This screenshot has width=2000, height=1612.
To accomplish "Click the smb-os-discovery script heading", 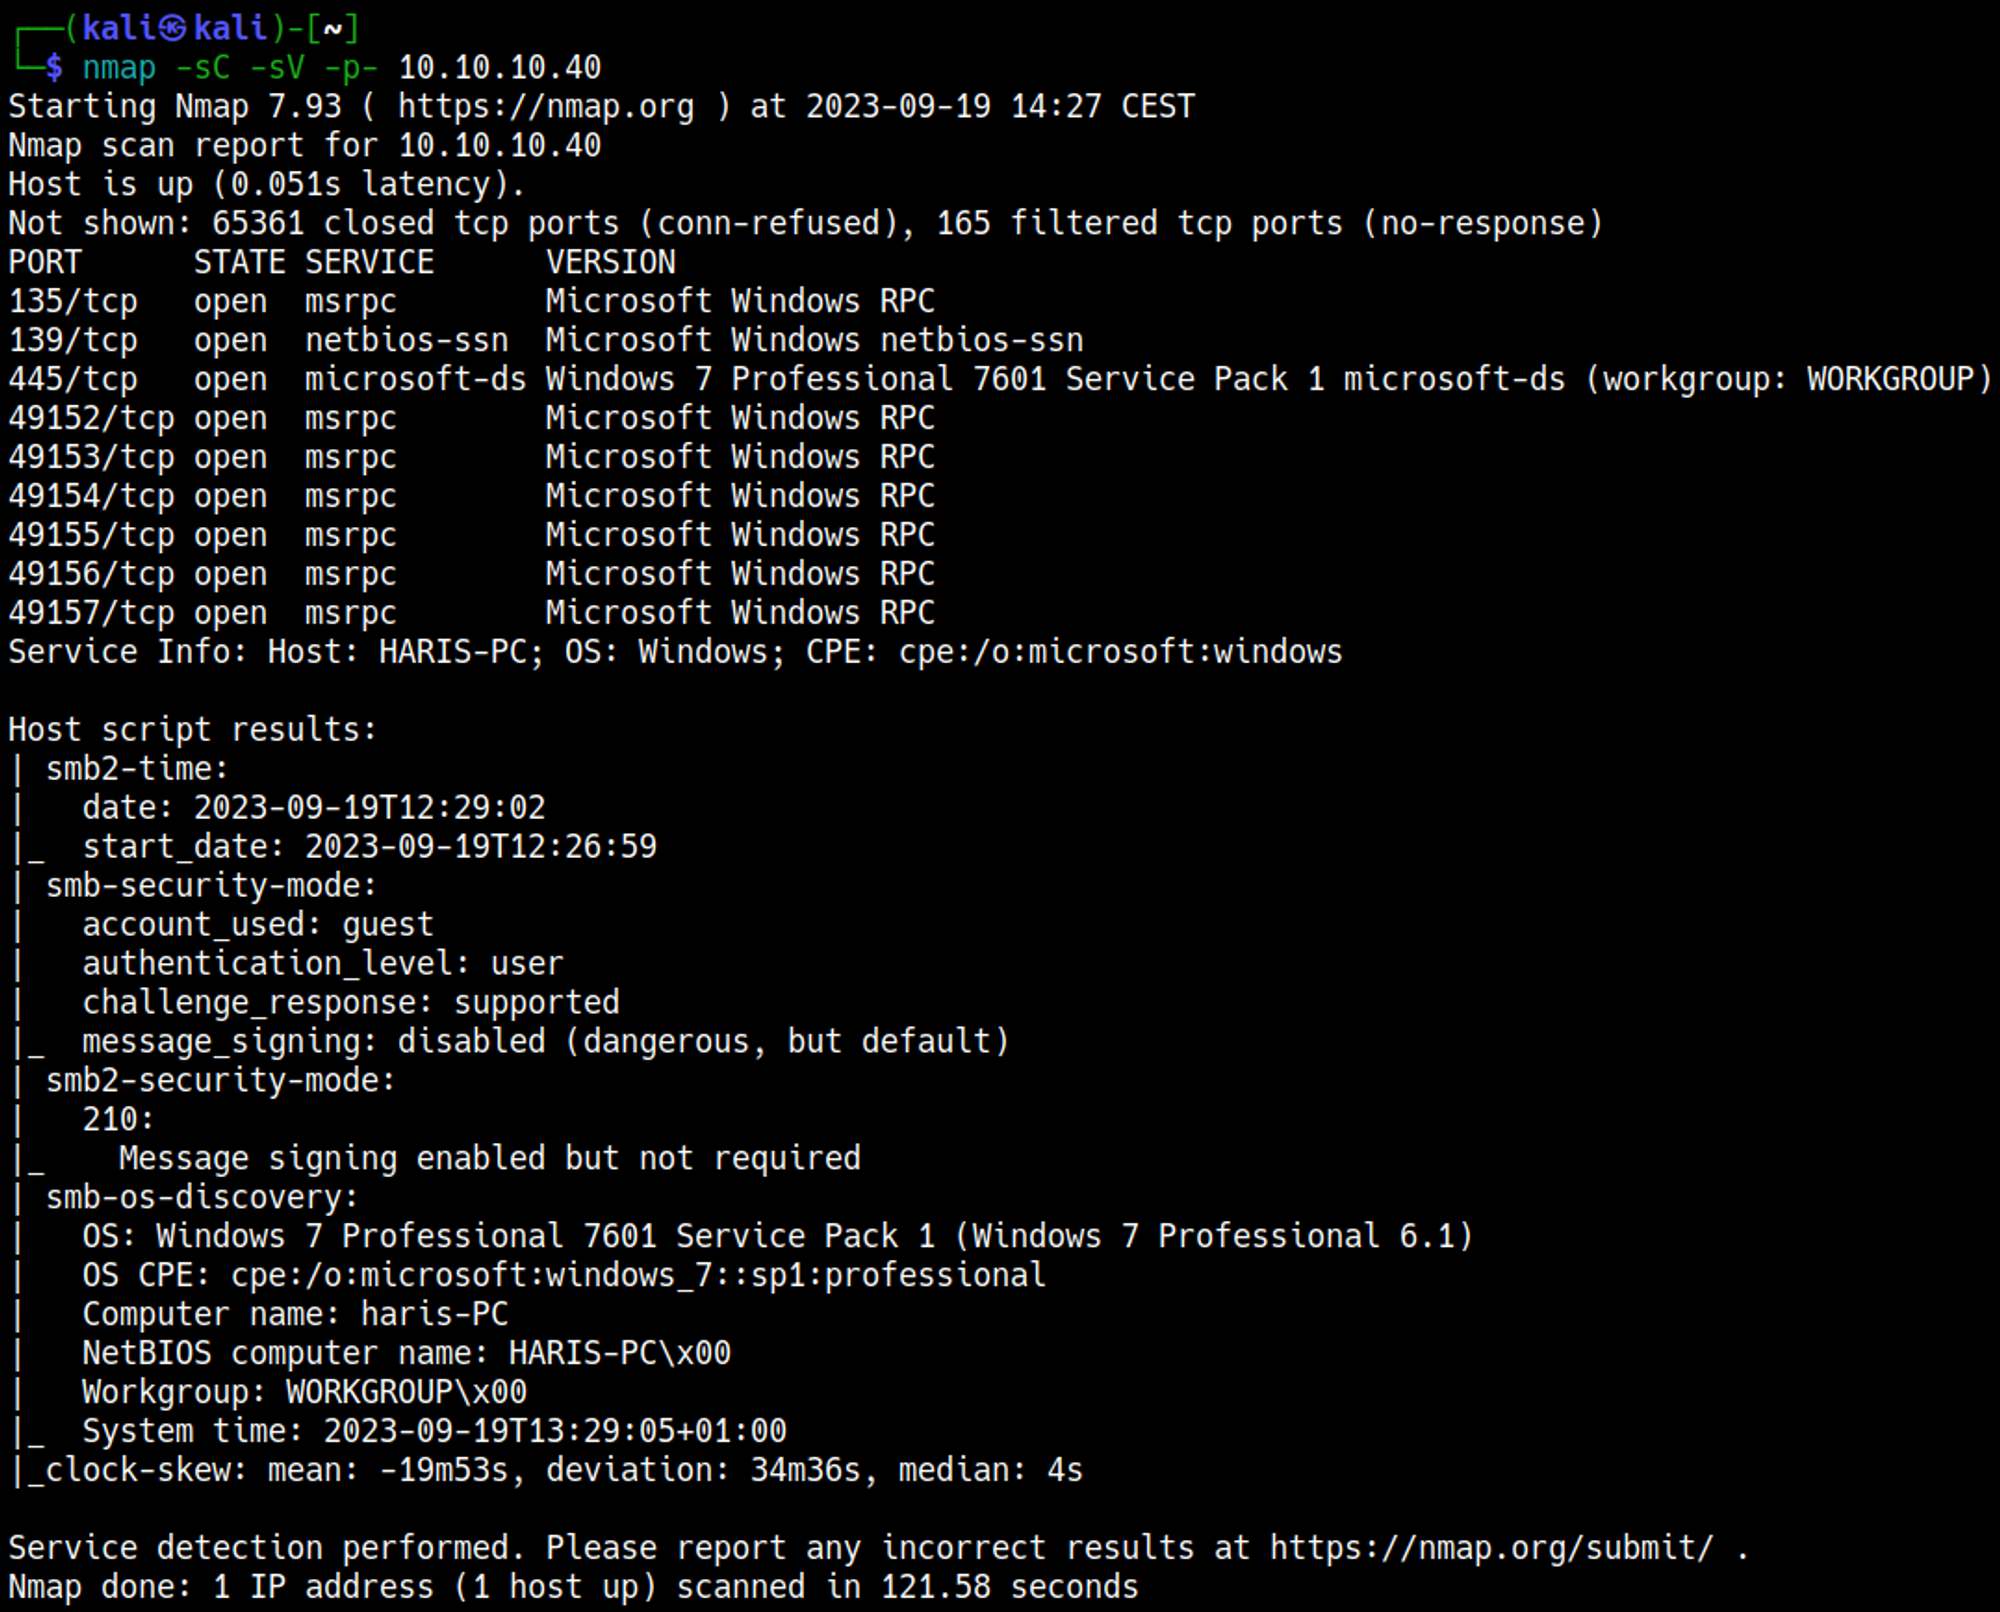I will click(x=202, y=1197).
